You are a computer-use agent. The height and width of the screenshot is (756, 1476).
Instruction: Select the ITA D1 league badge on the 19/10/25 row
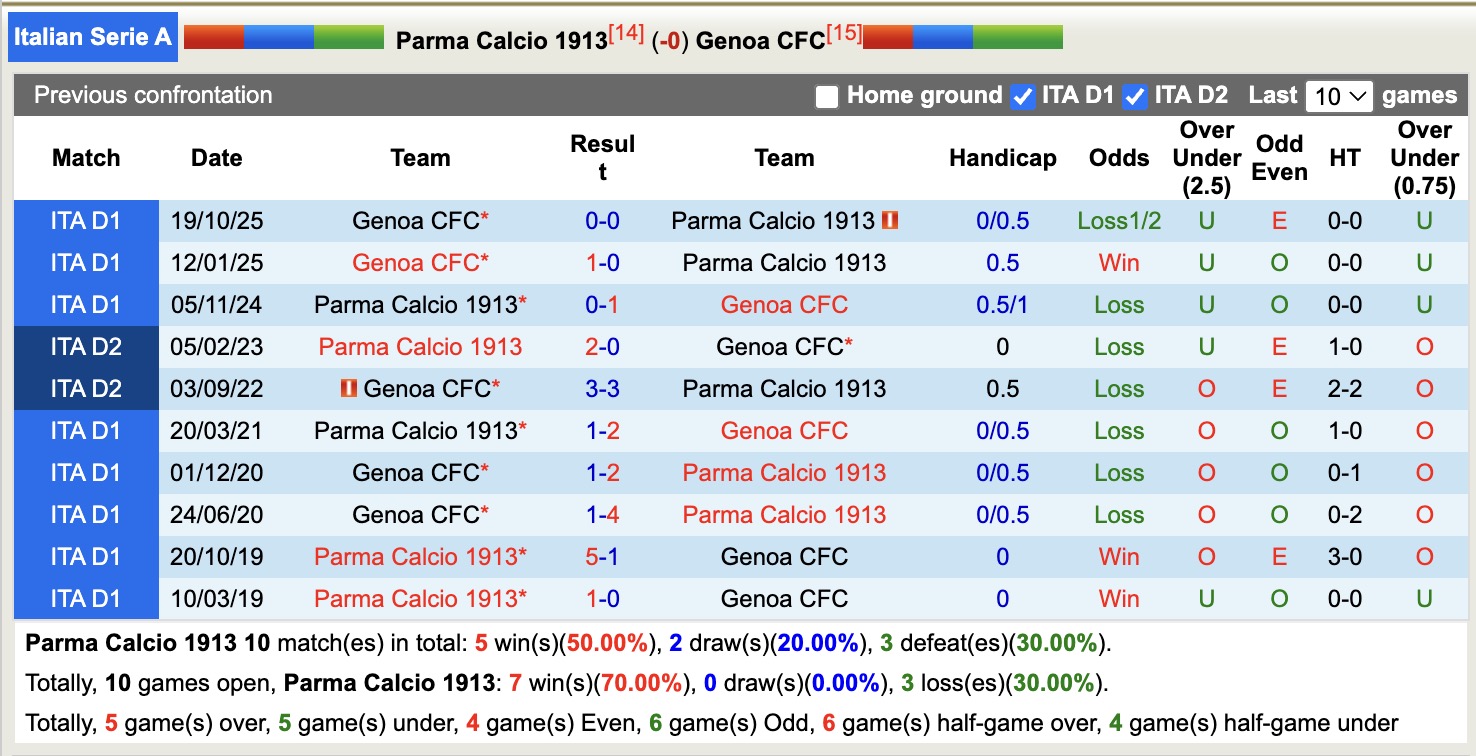click(x=86, y=221)
